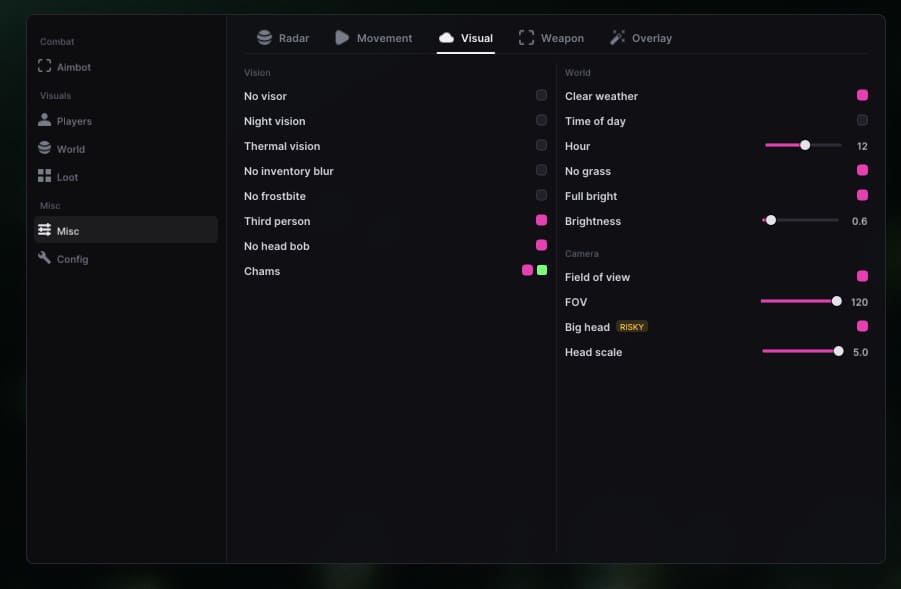Image resolution: width=901 pixels, height=589 pixels.
Task: Click the Aimbot crosshair icon in sidebar
Action: (x=44, y=66)
